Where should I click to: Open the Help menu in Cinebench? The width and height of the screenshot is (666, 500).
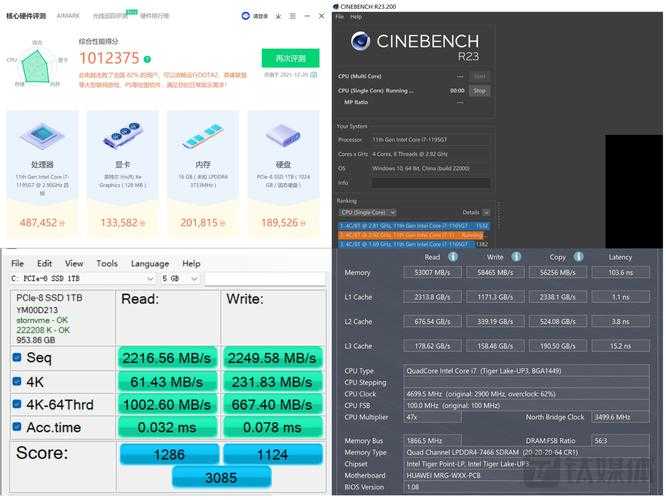[356, 17]
